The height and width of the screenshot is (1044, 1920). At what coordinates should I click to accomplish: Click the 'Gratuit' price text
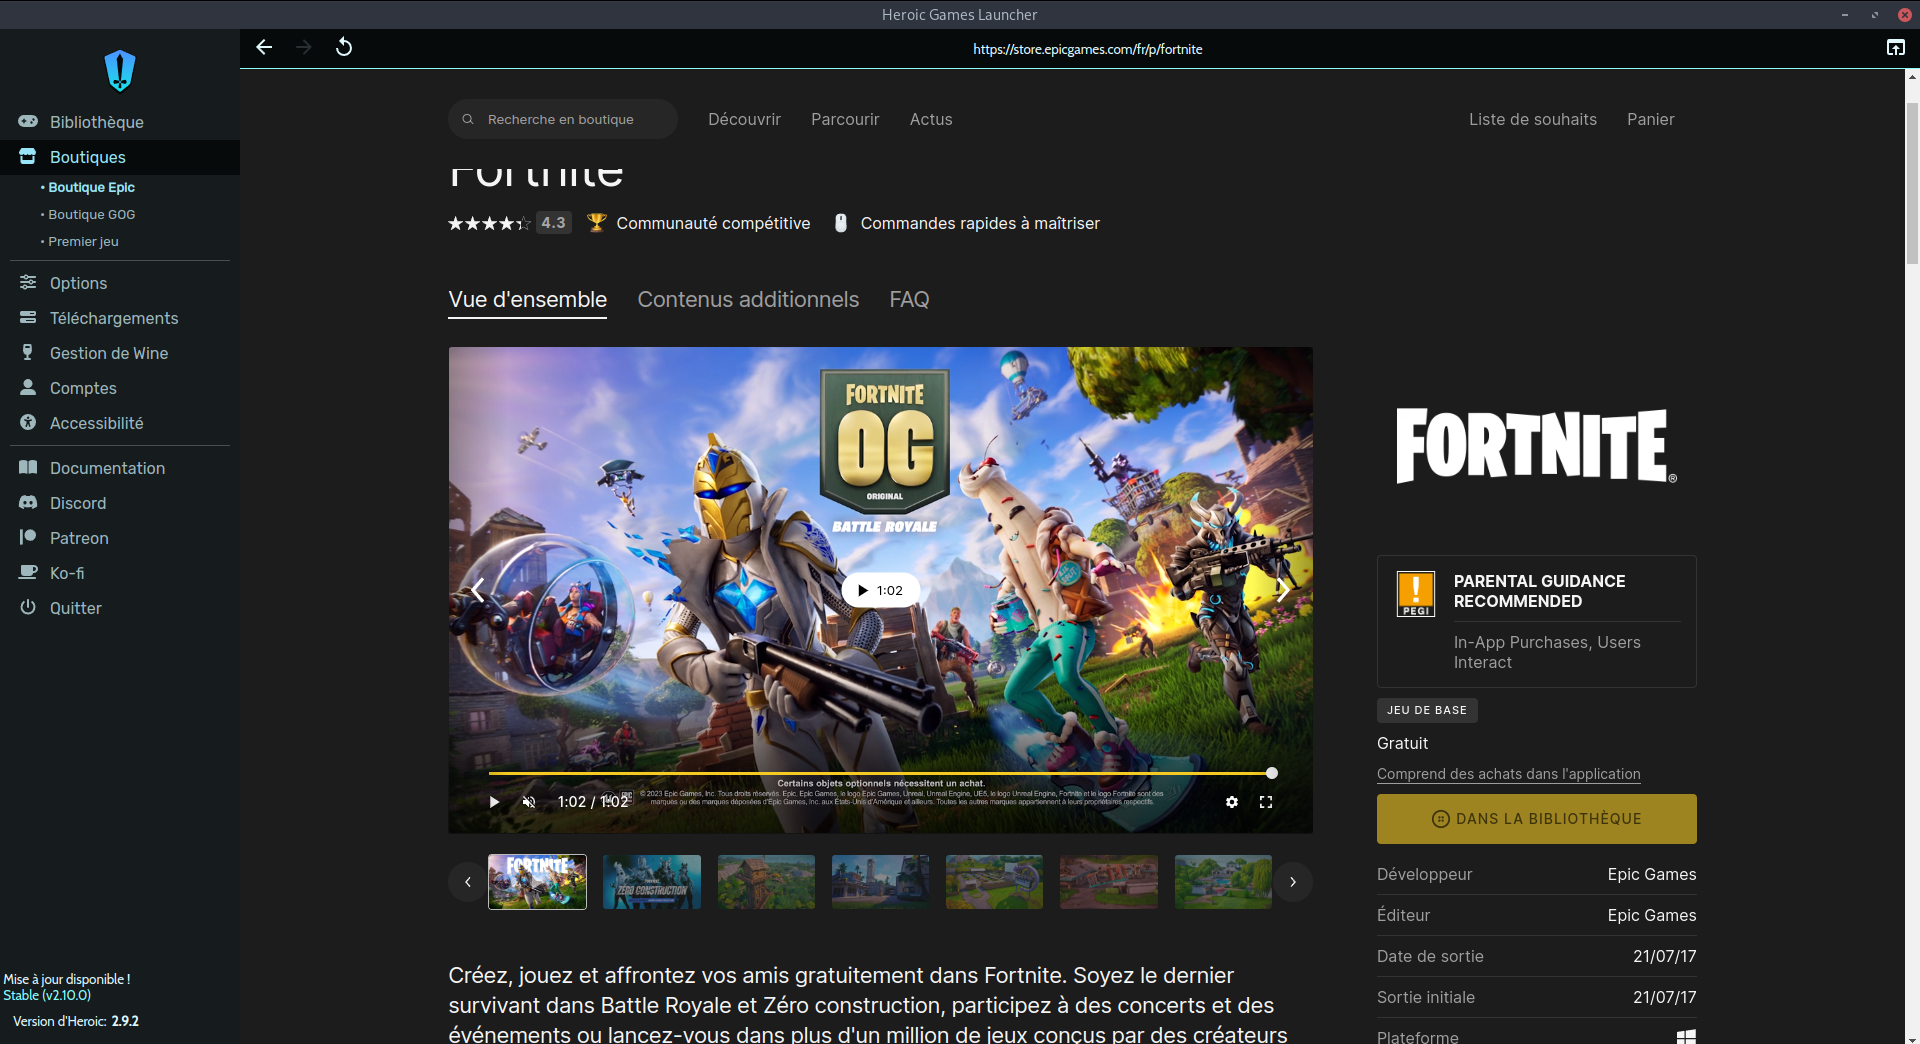tap(1402, 743)
